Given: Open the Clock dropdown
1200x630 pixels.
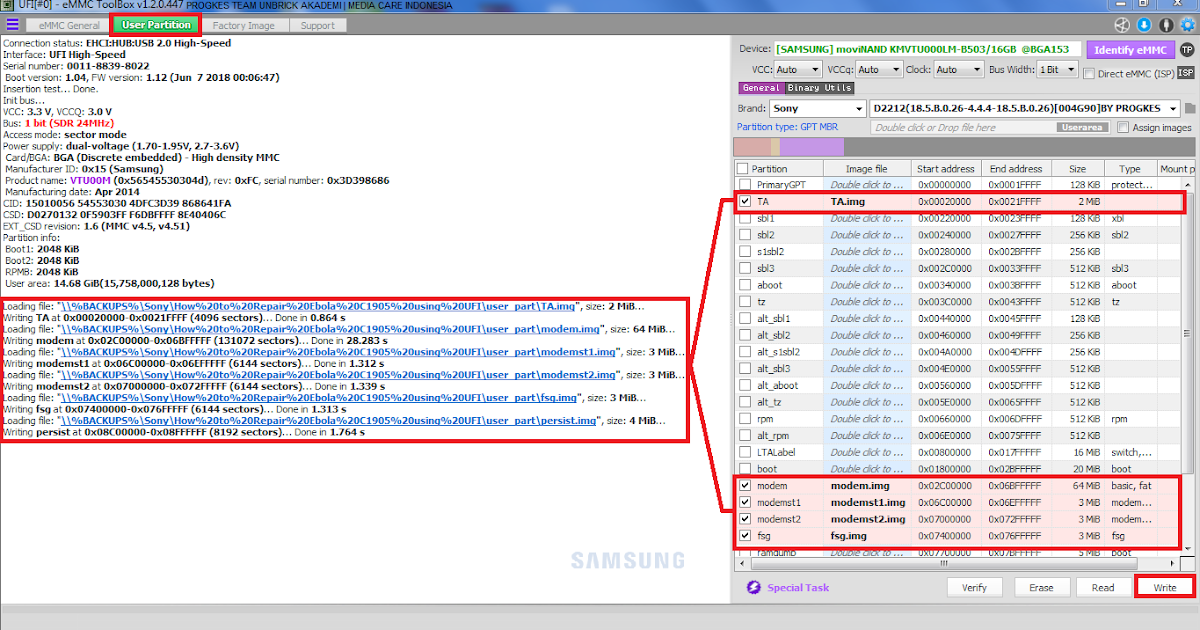Looking at the screenshot, I should [960, 70].
